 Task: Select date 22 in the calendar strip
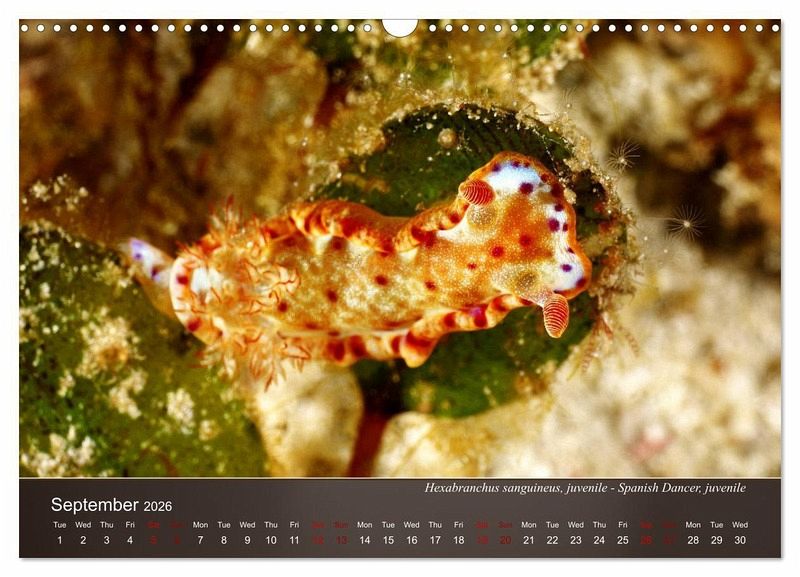553,540
